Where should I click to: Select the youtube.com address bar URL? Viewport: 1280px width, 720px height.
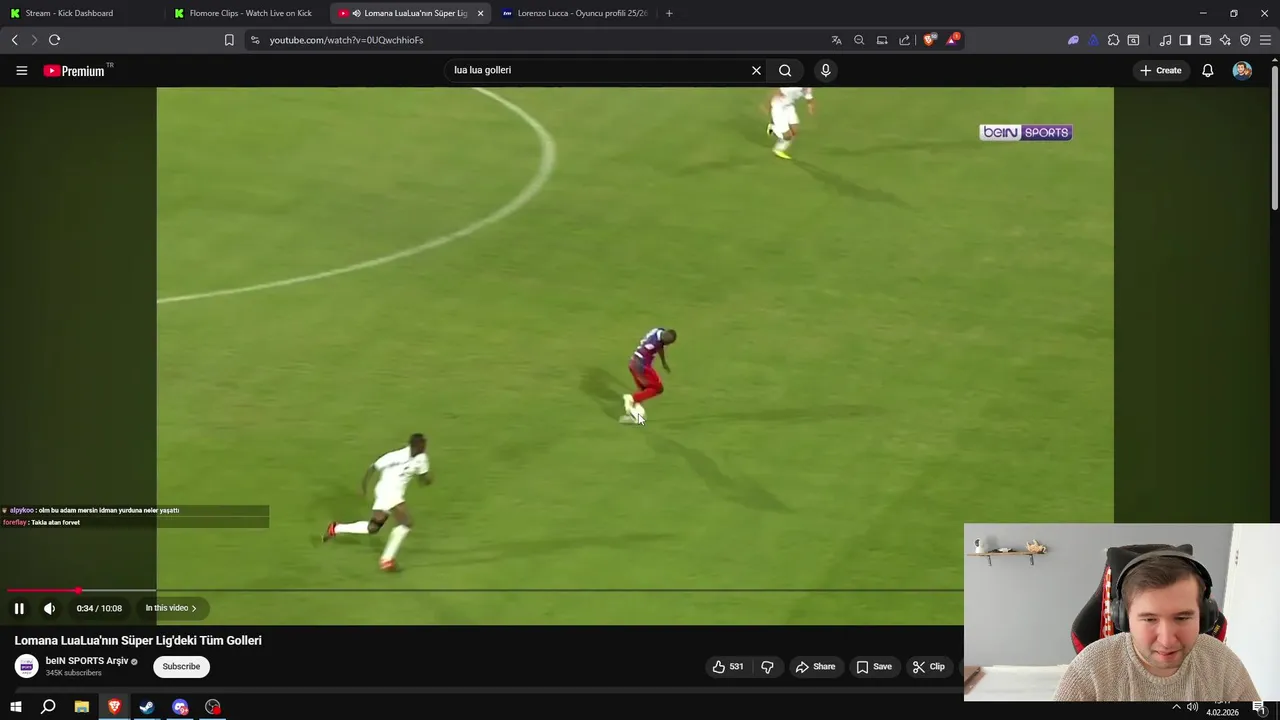tap(346, 40)
